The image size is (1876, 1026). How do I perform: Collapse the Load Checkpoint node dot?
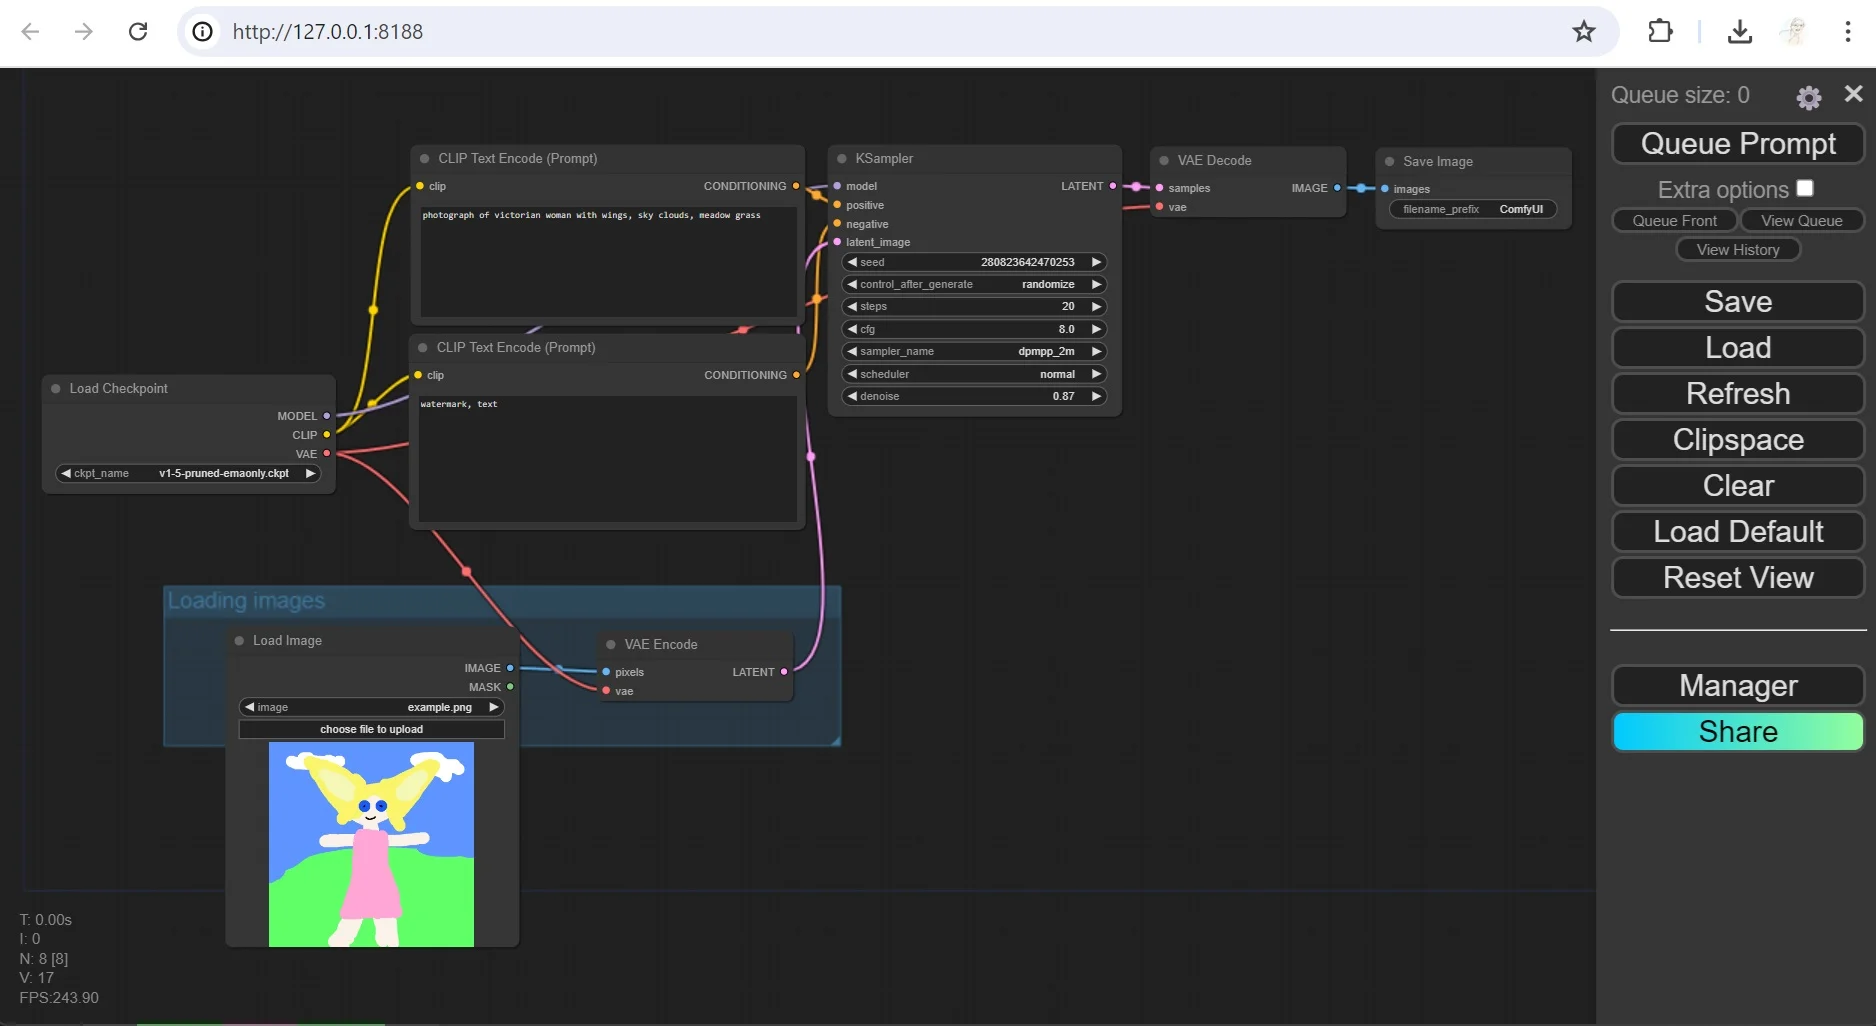tap(56, 389)
